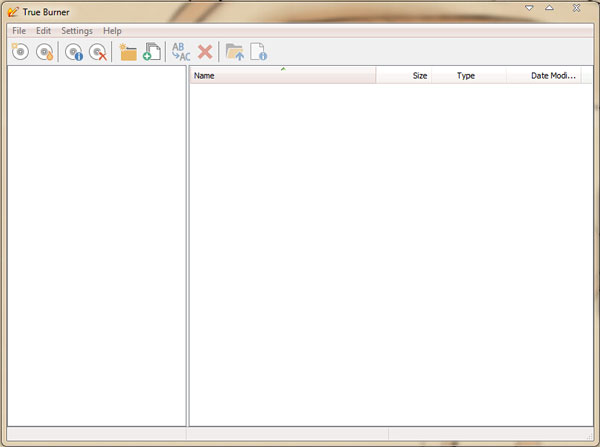
Task: Minimize the True Burner window
Action: pos(530,8)
